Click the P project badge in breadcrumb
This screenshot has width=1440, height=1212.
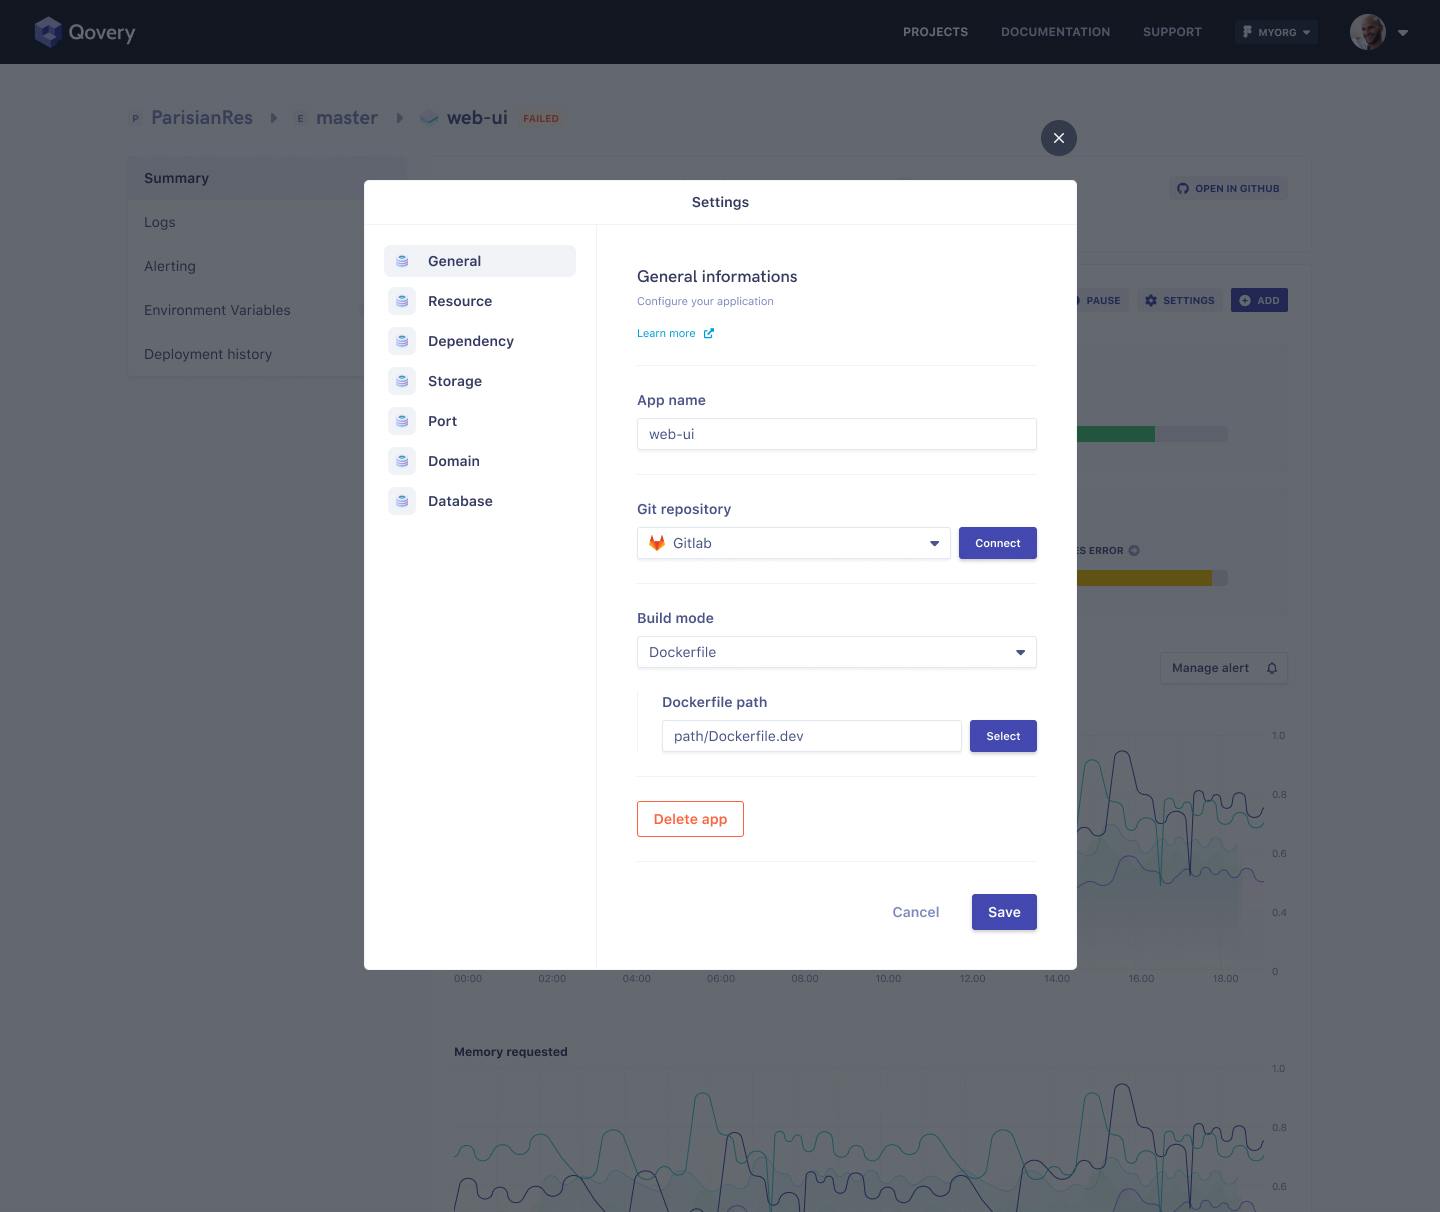[x=135, y=118]
